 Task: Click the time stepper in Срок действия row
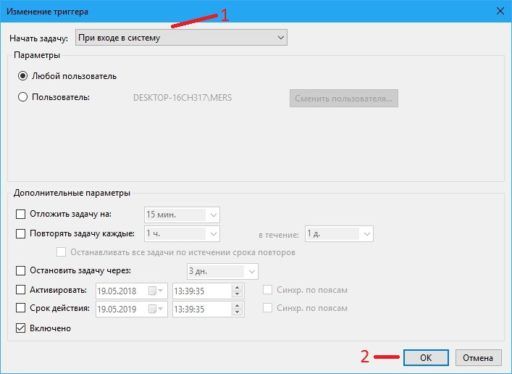pos(237,309)
